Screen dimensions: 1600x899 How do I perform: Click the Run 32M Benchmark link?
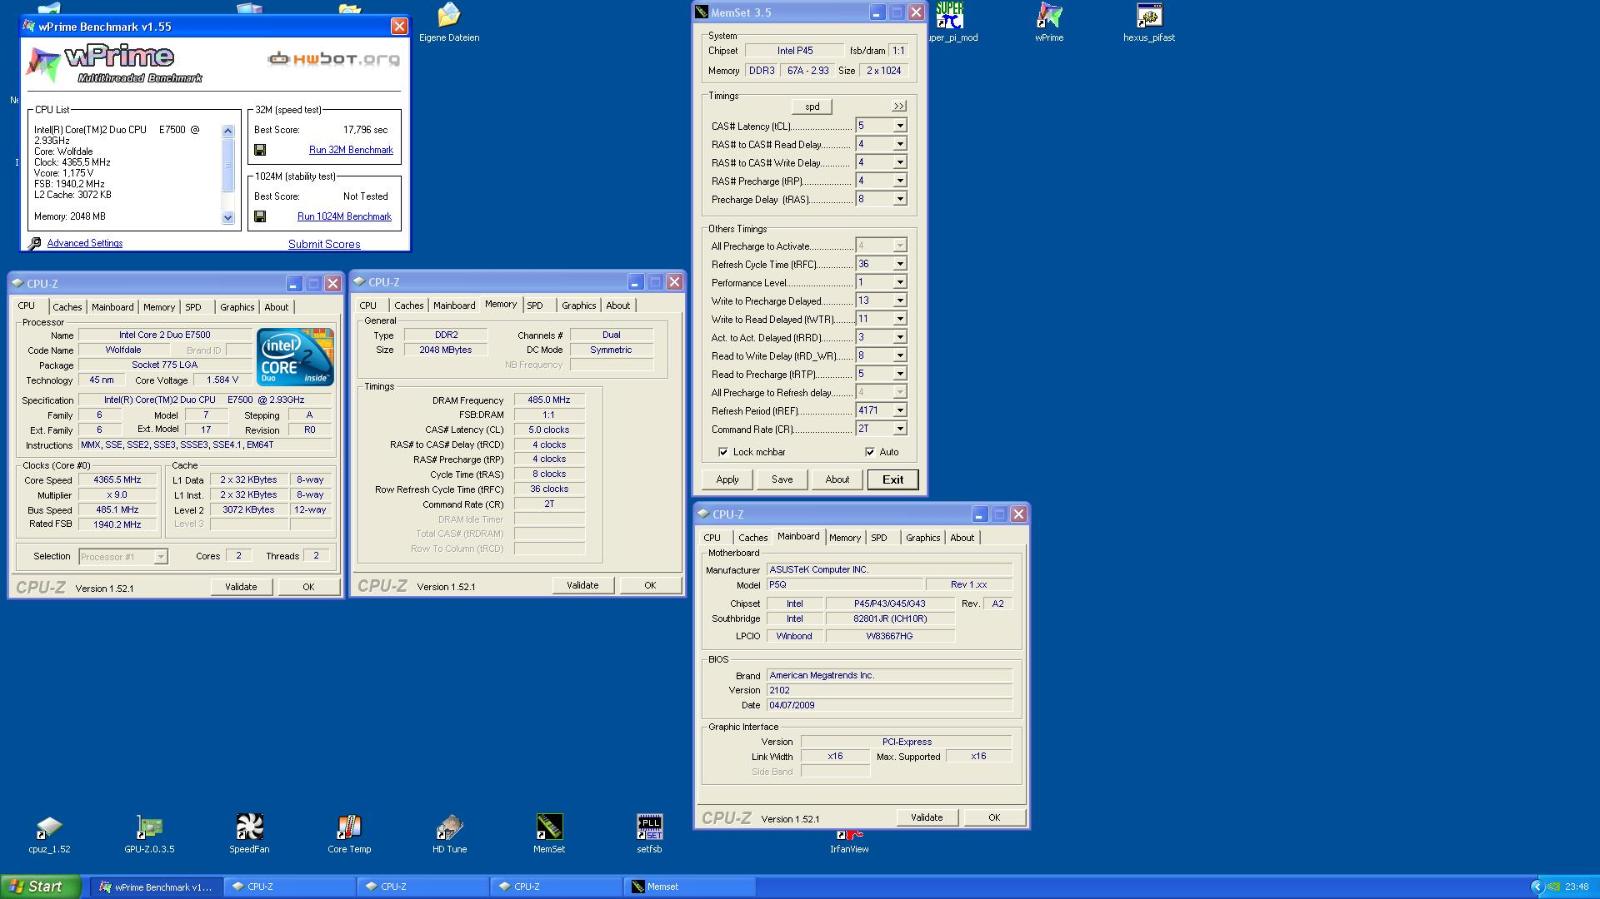pyautogui.click(x=351, y=150)
